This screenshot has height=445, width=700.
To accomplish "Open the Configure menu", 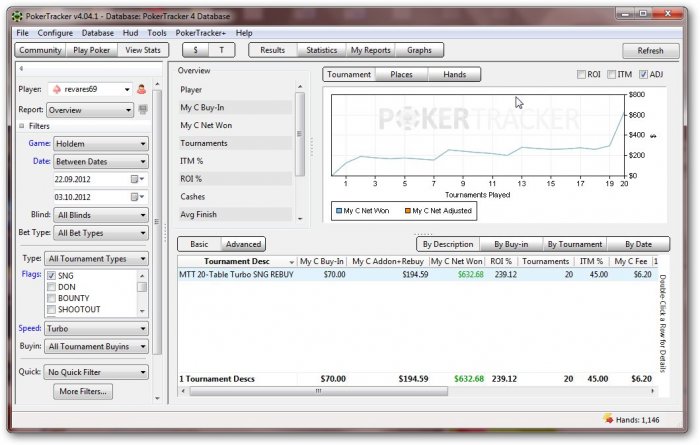I will point(55,33).
